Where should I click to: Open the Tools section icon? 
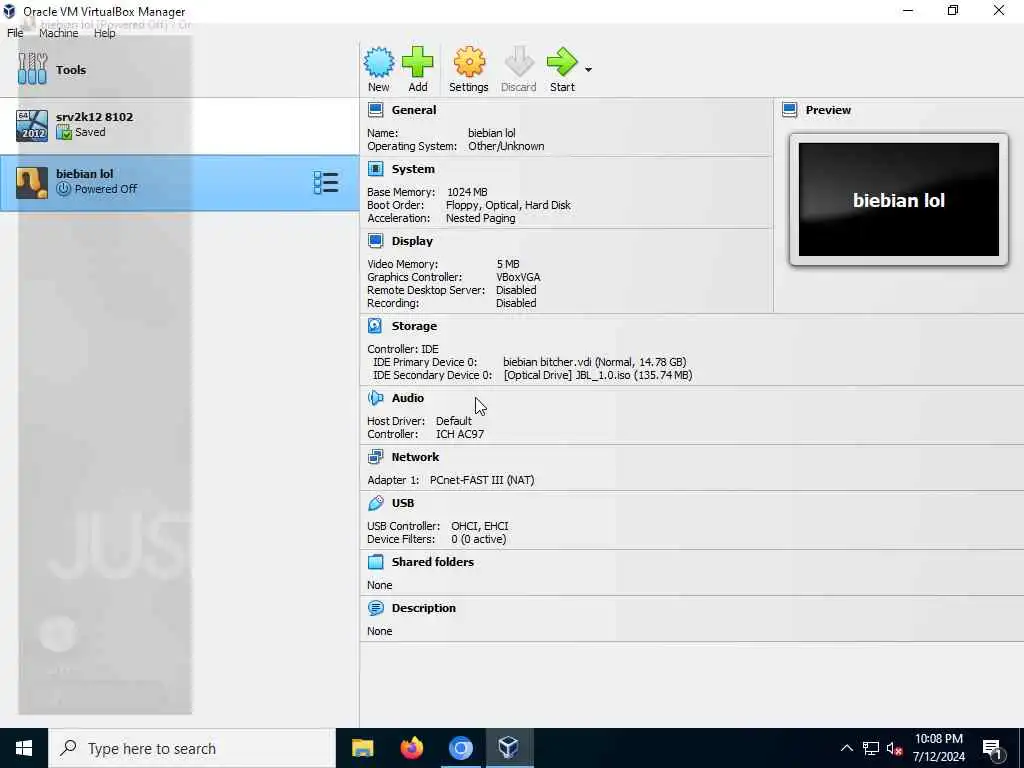click(33, 69)
